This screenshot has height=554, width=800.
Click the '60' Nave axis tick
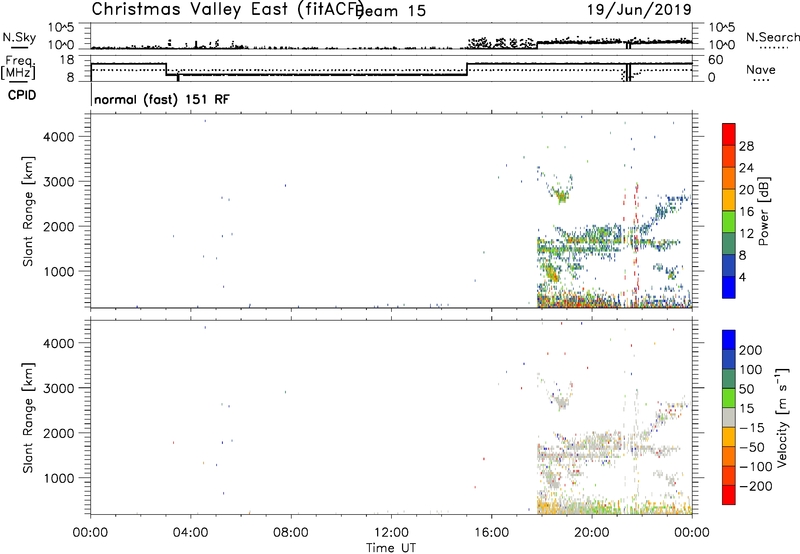(x=716, y=60)
